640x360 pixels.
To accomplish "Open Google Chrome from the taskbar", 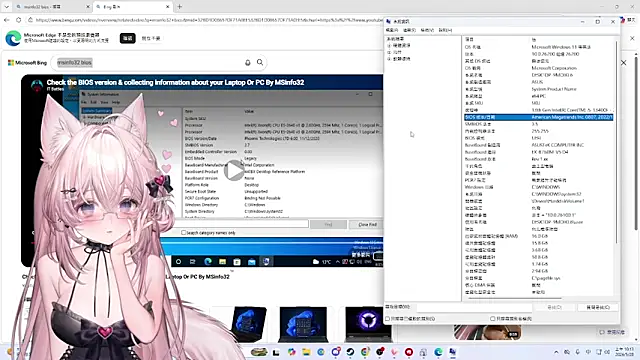I will coord(365,352).
